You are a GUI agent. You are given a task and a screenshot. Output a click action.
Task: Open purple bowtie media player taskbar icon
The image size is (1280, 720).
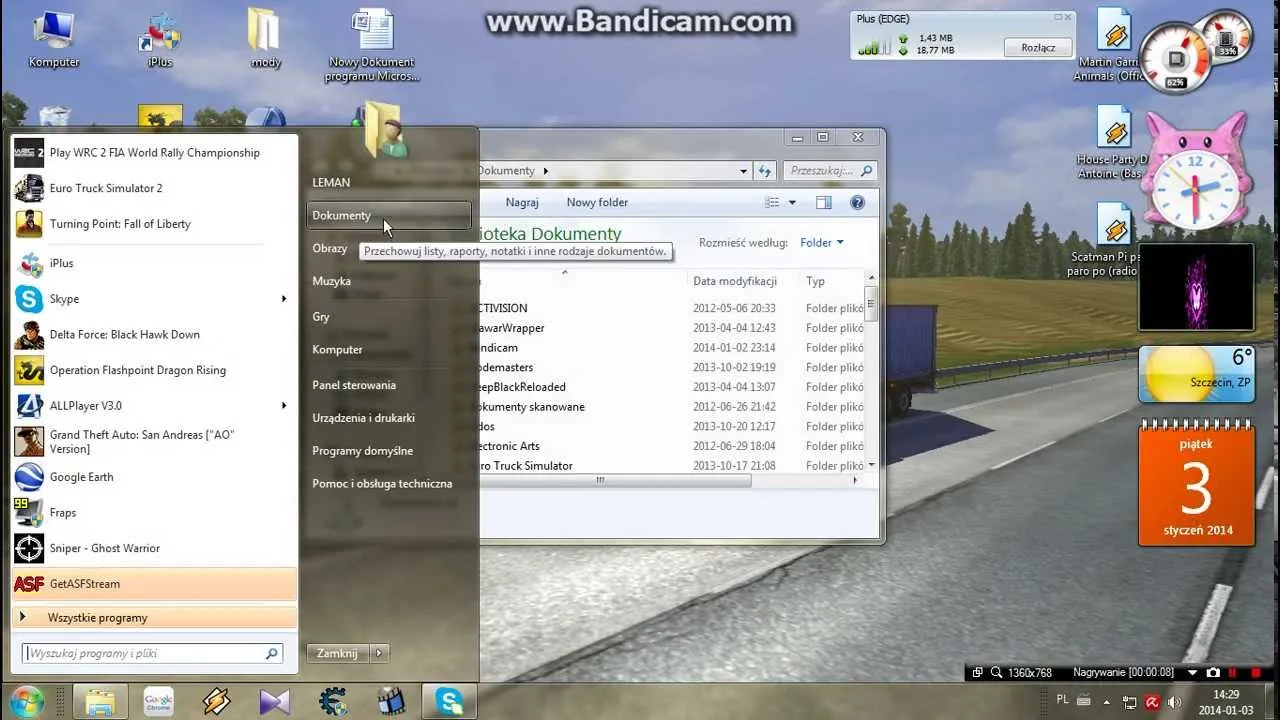[x=274, y=701]
